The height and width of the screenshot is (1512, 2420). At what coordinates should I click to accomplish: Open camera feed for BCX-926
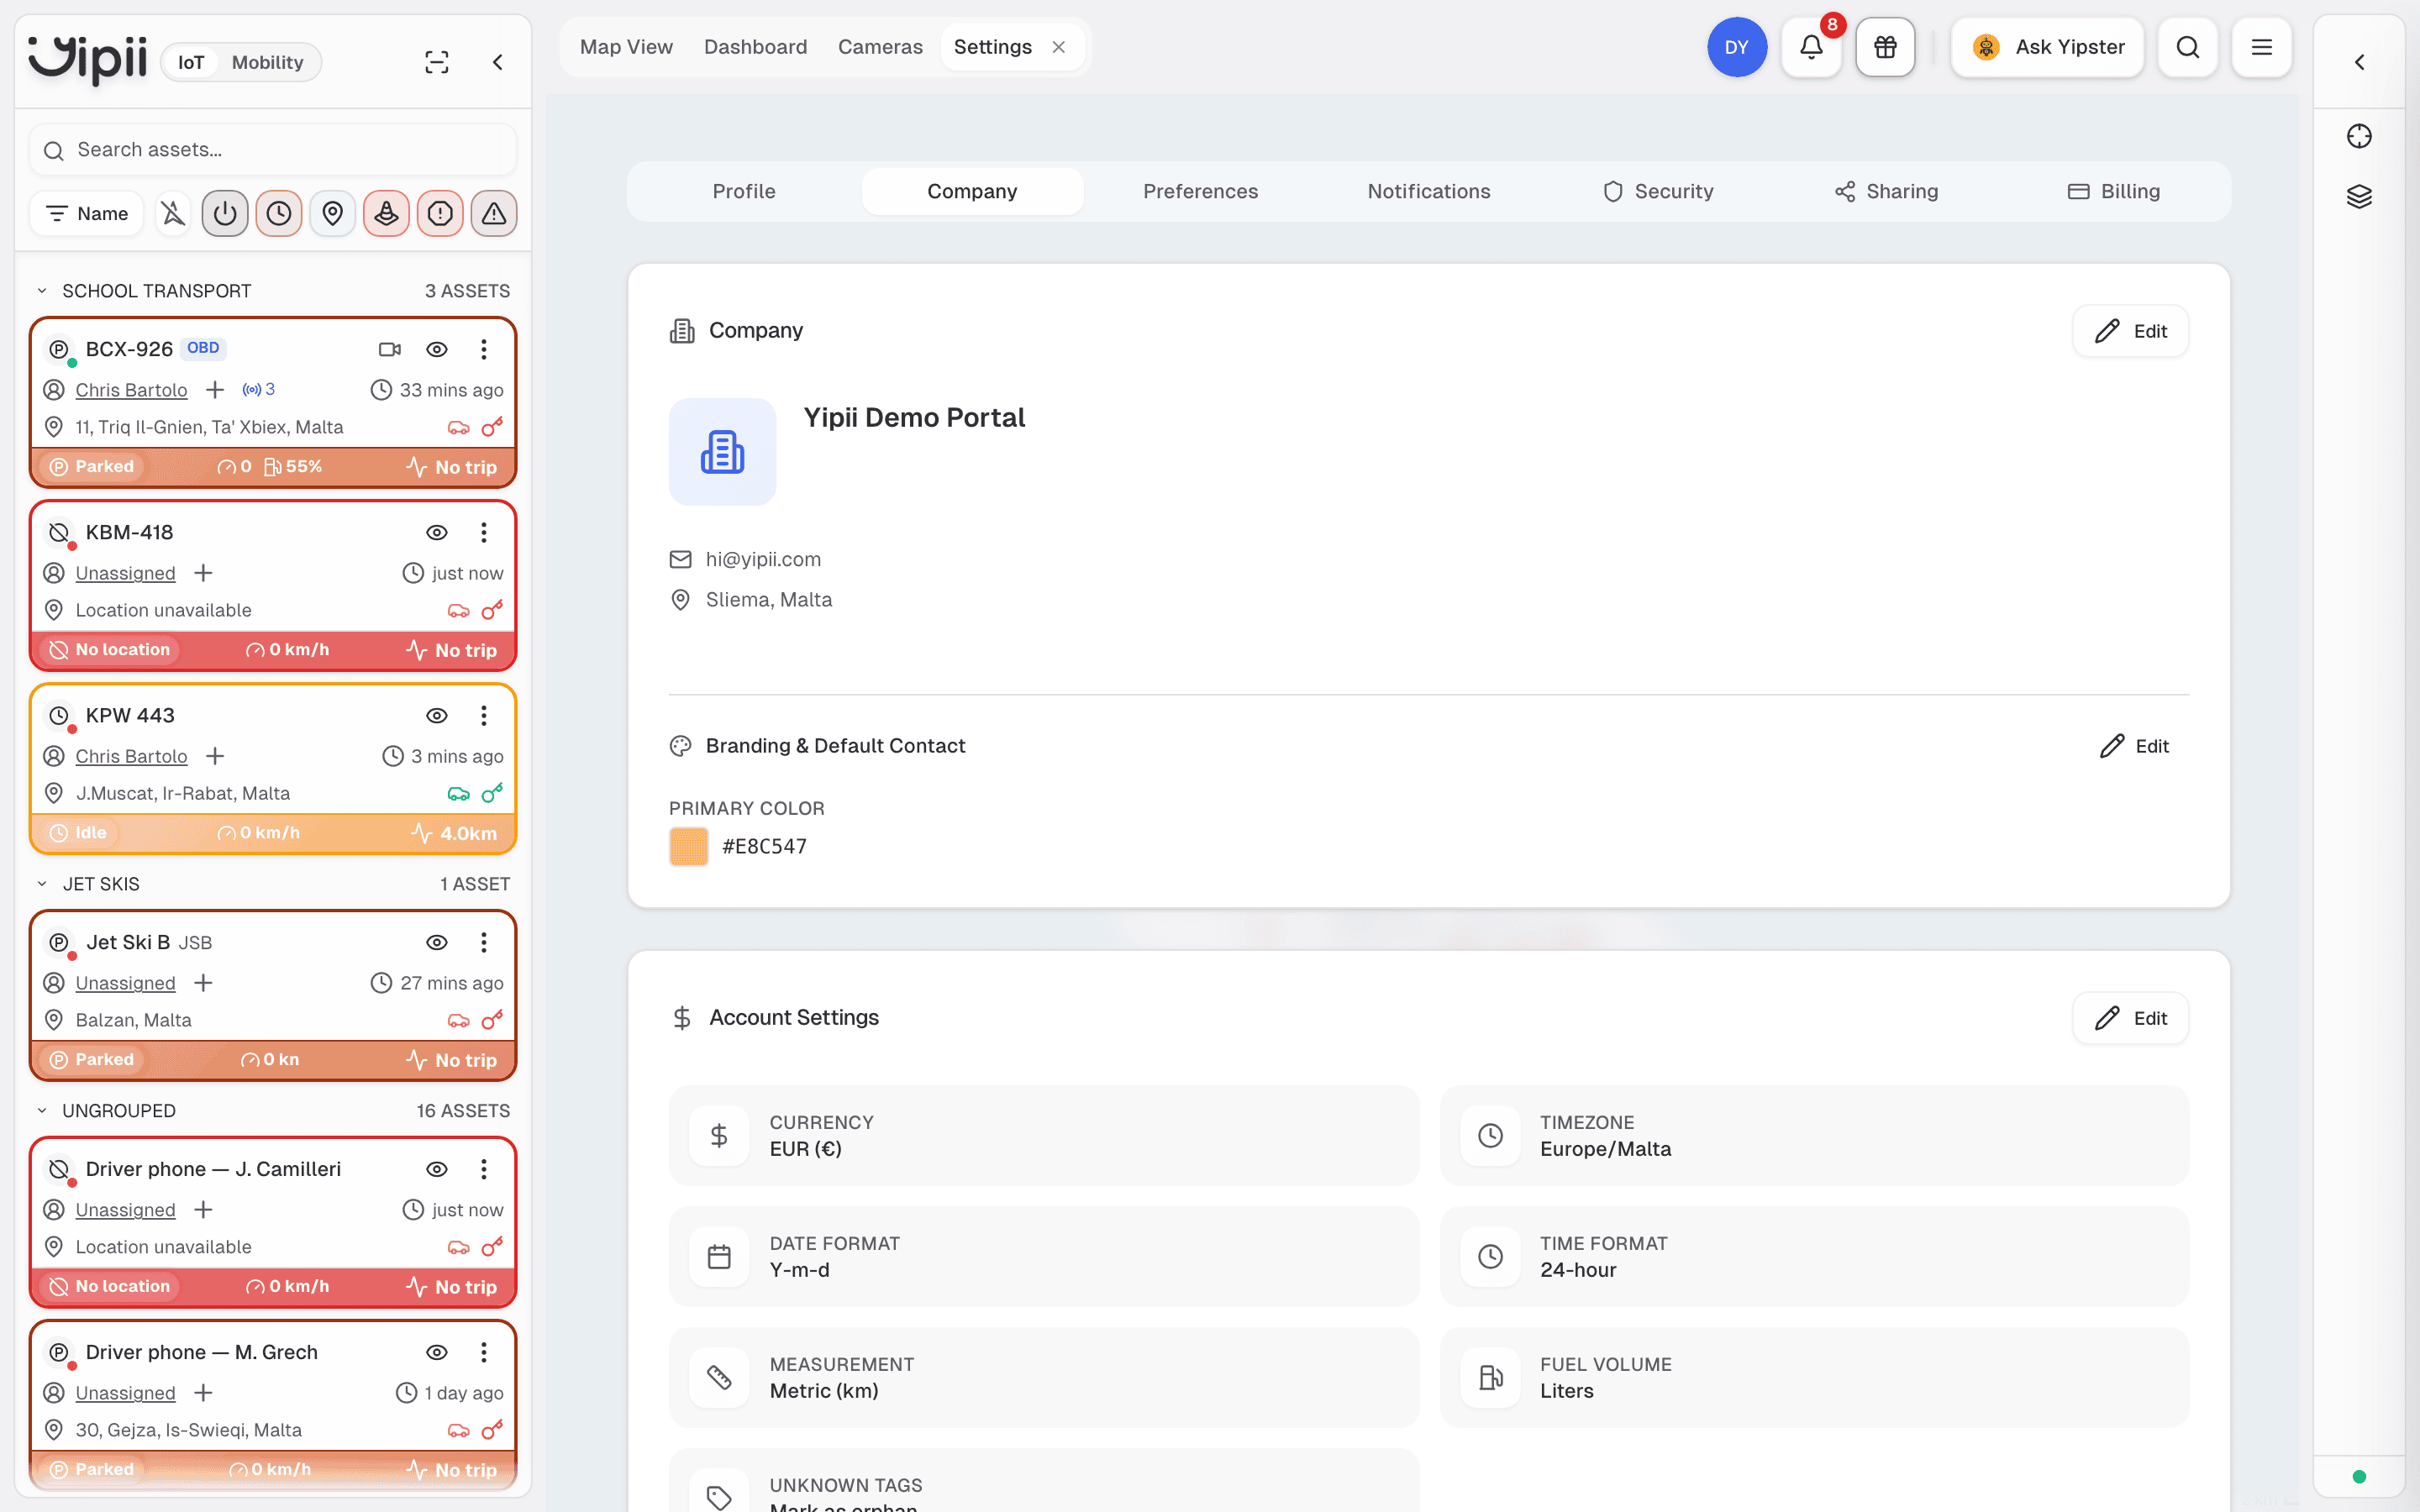point(390,349)
